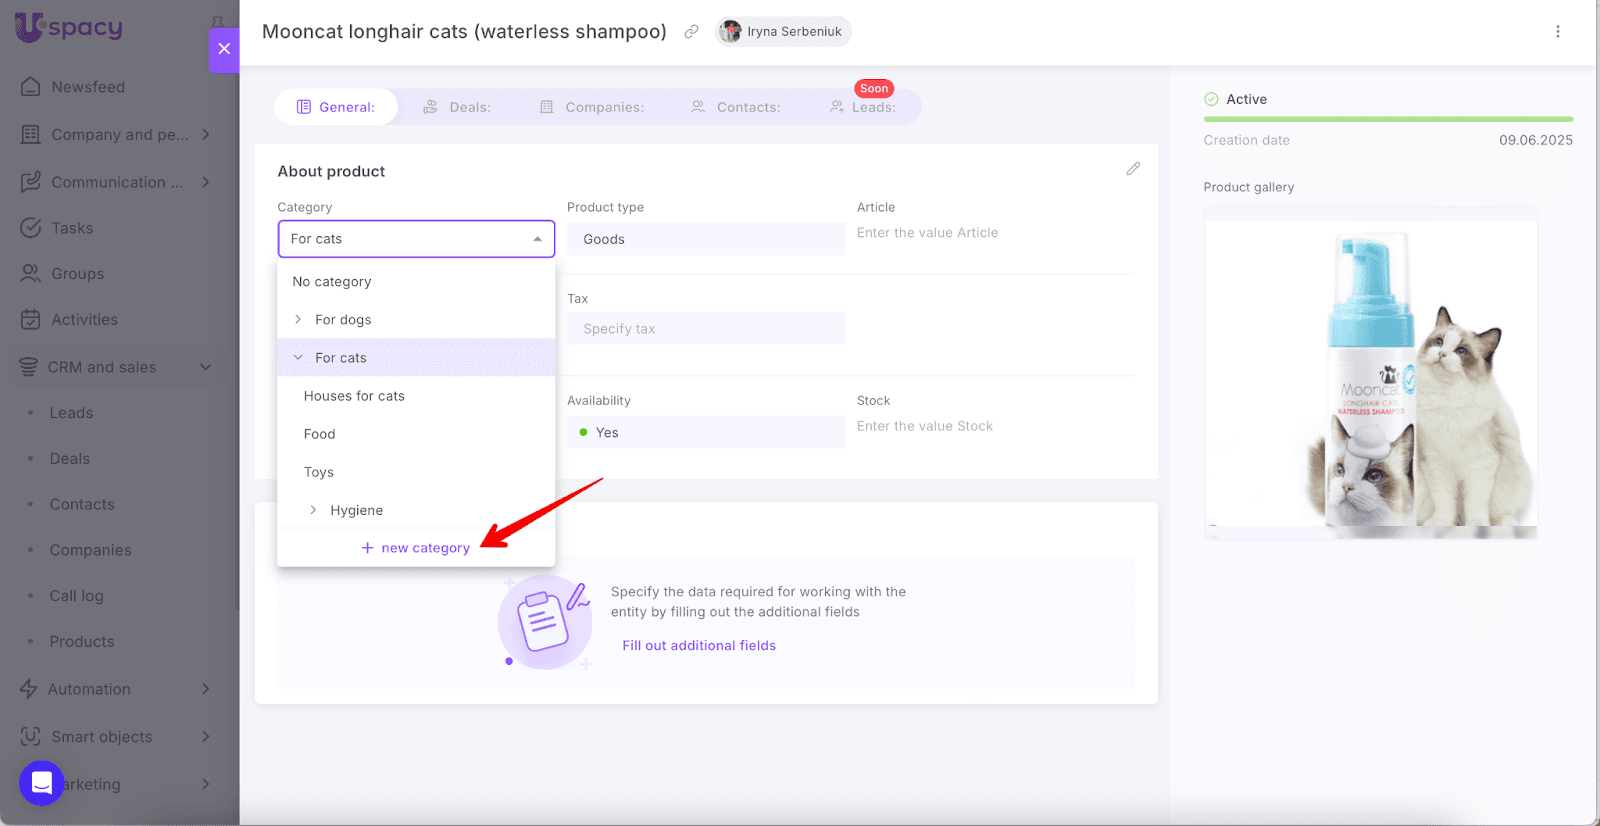Close the product panel with purple X

[x=224, y=49]
